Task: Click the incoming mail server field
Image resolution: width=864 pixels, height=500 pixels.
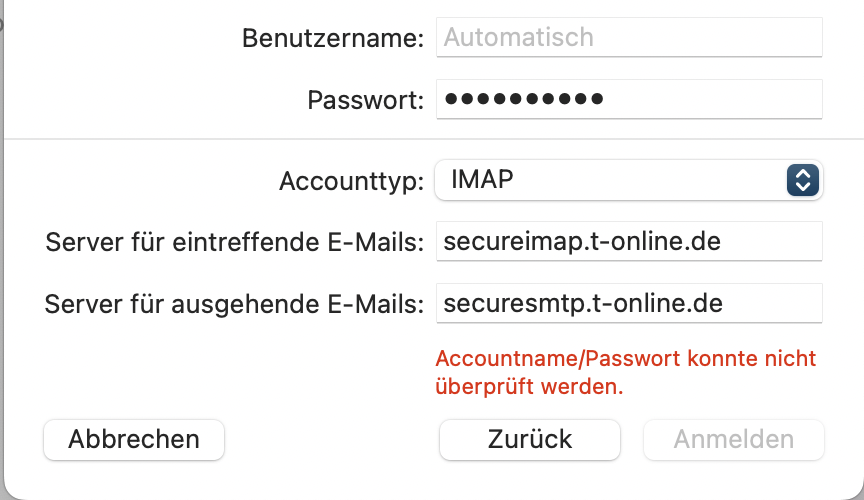Action: pyautogui.click(x=629, y=242)
